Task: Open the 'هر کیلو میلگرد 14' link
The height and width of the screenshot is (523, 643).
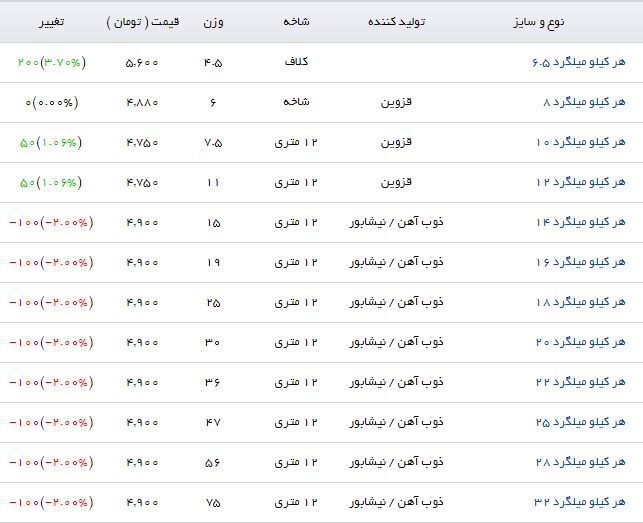Action: point(580,222)
